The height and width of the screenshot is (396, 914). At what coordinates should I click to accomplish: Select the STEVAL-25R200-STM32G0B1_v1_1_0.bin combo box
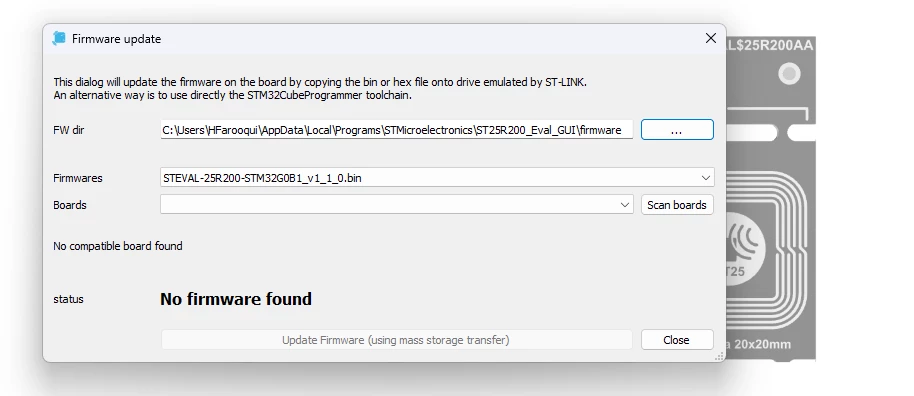click(437, 178)
